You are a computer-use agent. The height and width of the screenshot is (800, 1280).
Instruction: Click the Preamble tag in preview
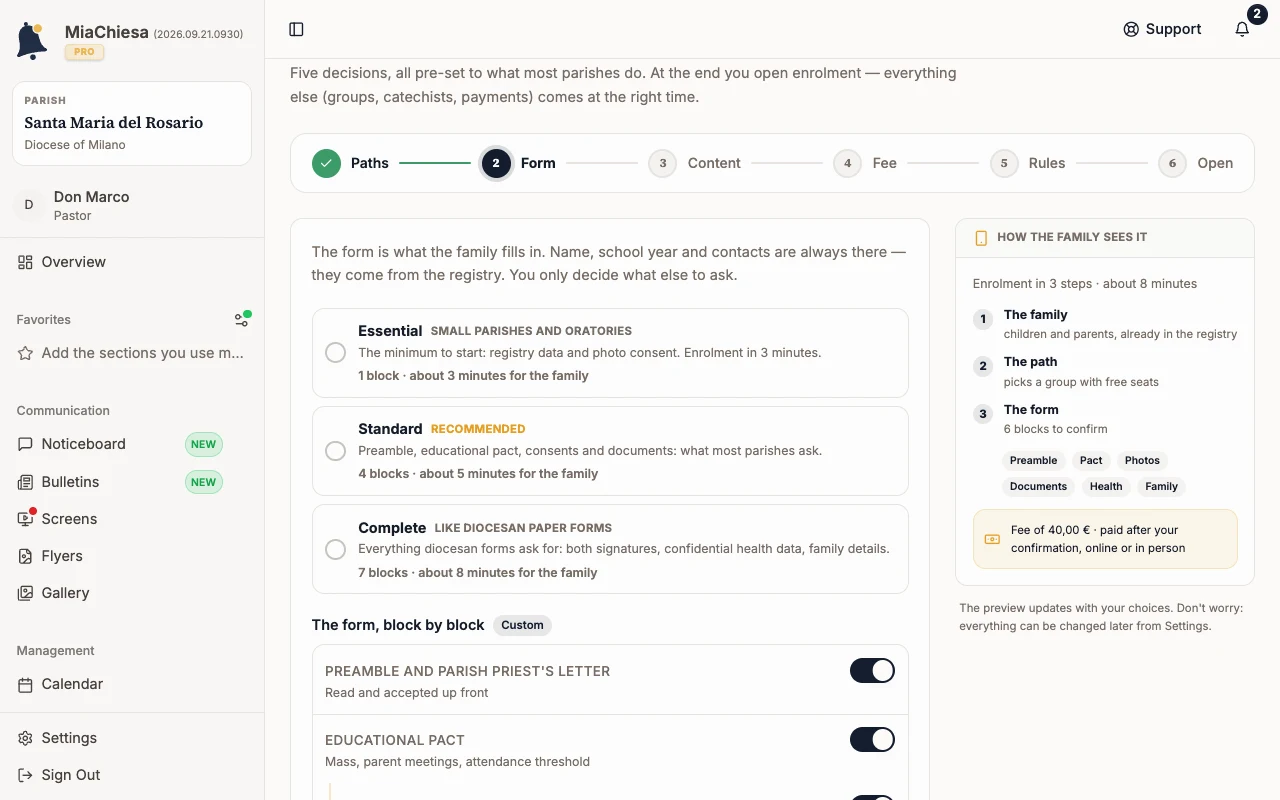point(1033,460)
